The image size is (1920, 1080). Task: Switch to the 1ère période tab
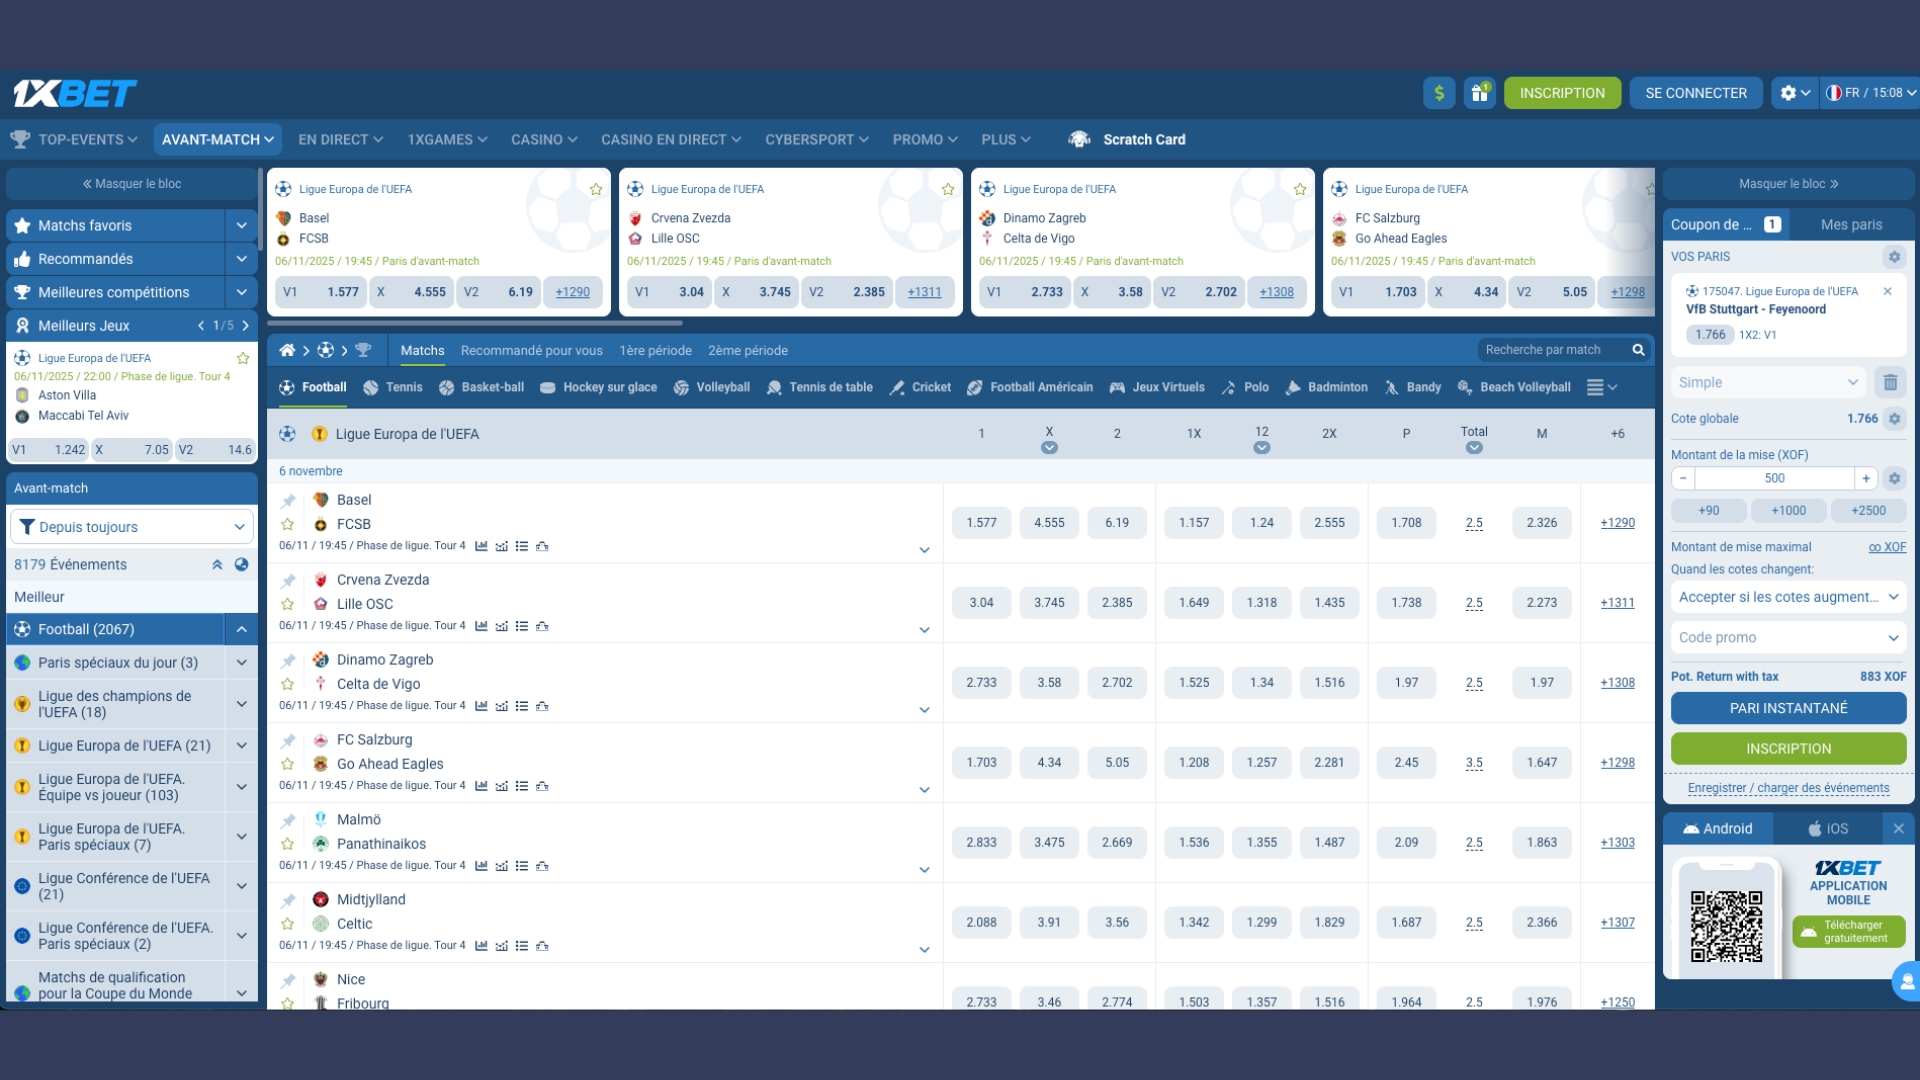(655, 350)
